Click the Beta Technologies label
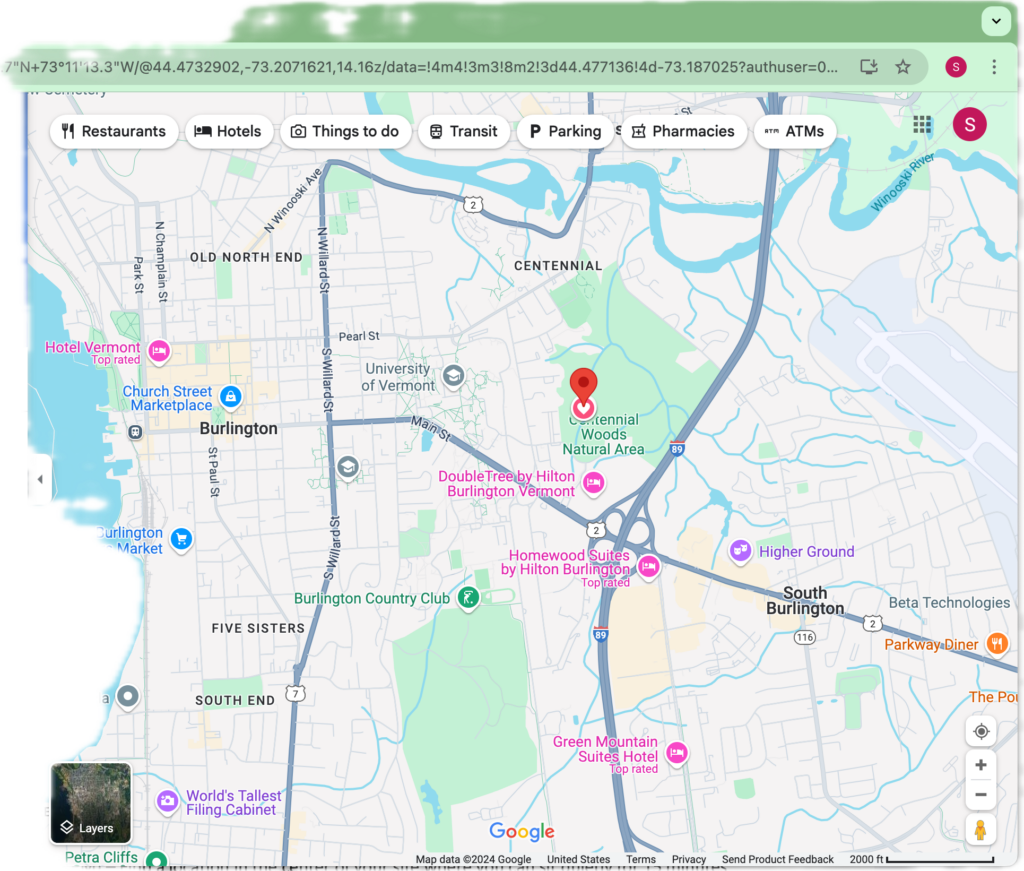1024x871 pixels. (x=949, y=603)
